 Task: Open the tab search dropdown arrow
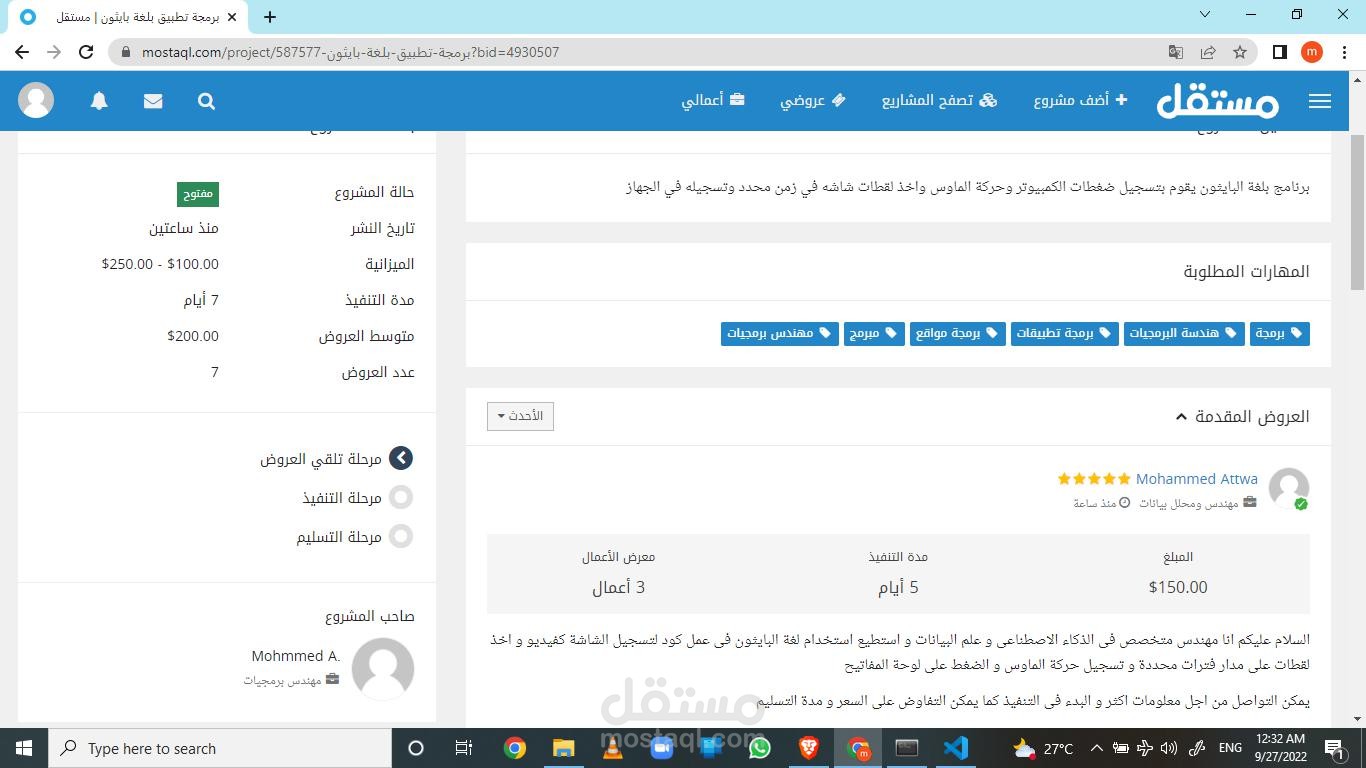[x=1205, y=14]
